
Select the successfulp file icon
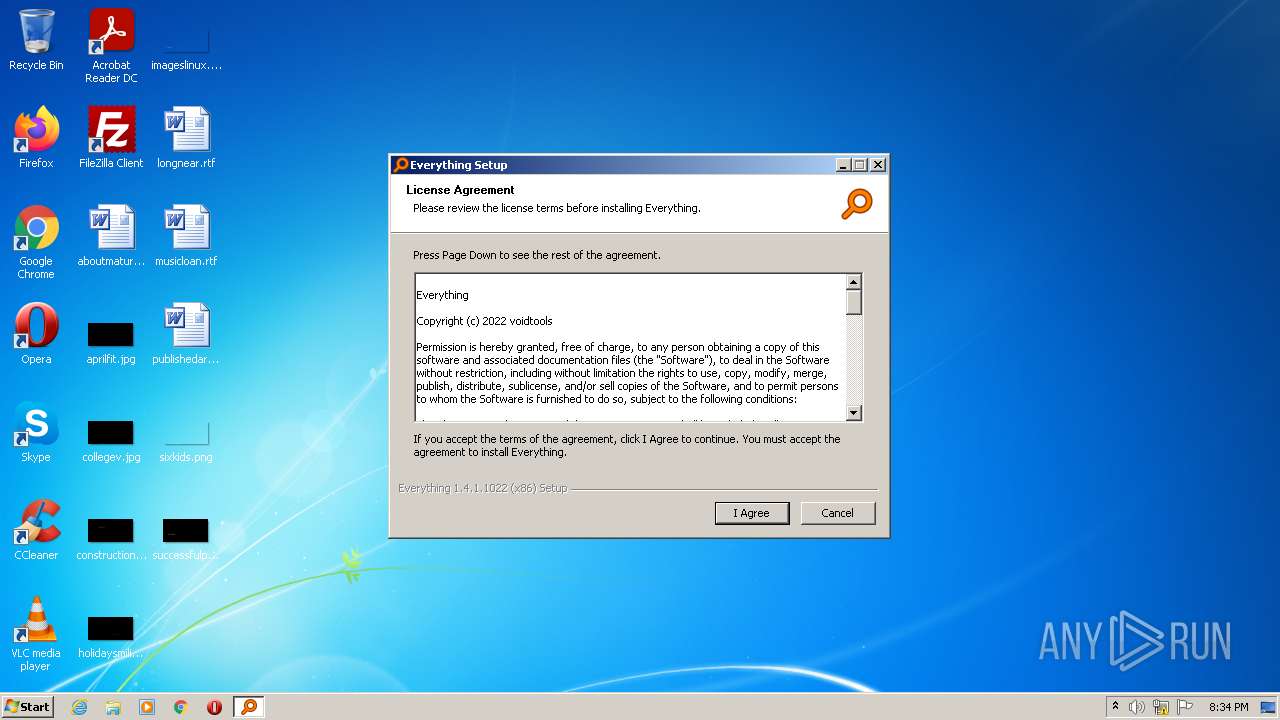pyautogui.click(x=186, y=537)
